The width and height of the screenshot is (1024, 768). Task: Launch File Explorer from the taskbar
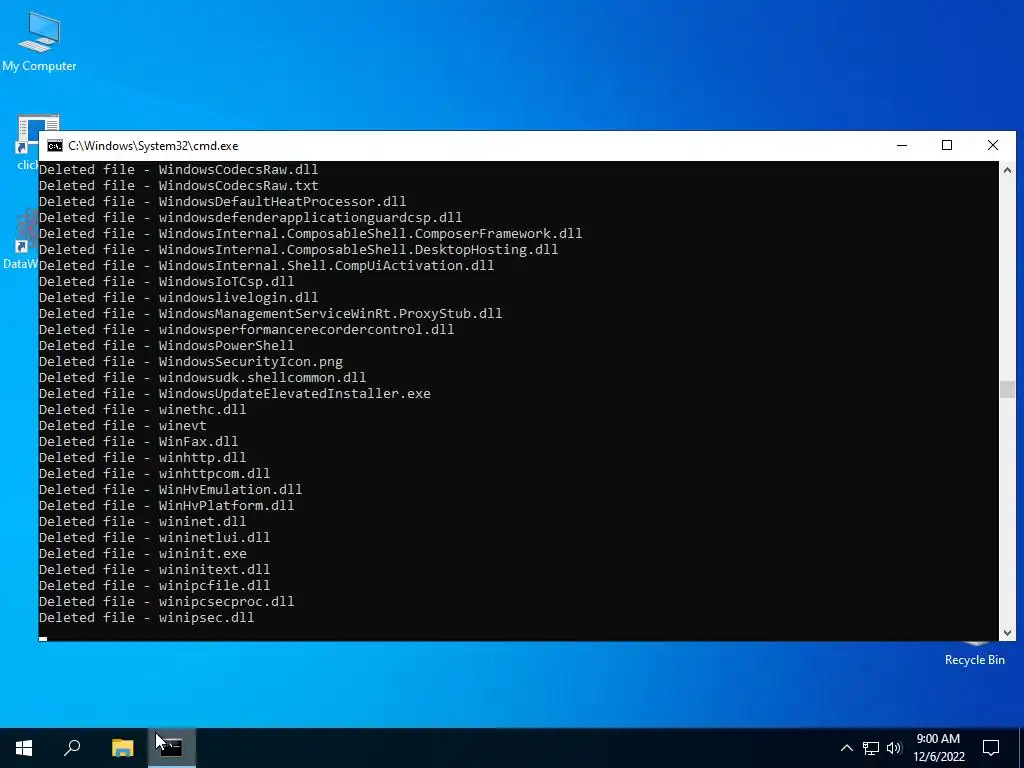coord(122,748)
